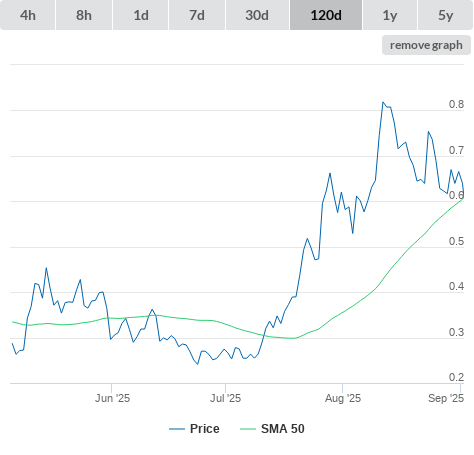Click the Jun '25 axis label

click(x=112, y=398)
